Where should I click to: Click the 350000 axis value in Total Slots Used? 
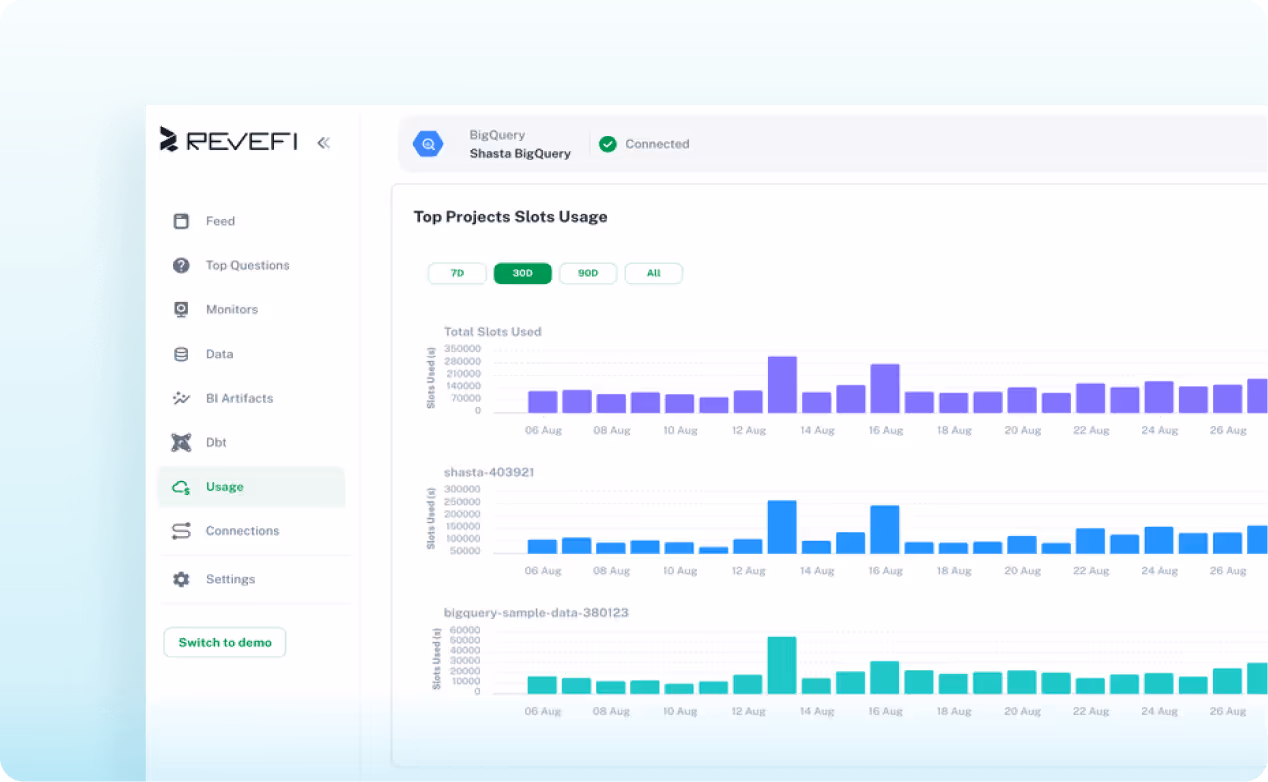462,349
